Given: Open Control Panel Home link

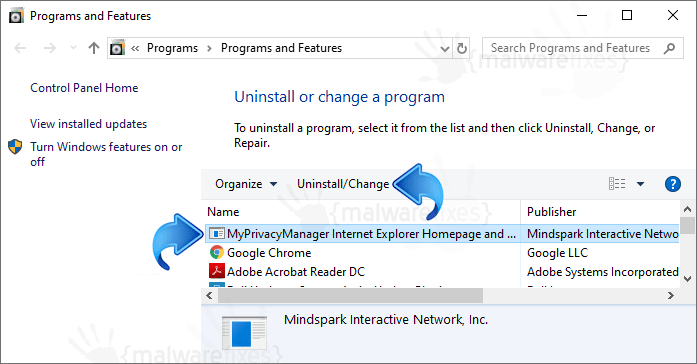Looking at the screenshot, I should pos(84,88).
